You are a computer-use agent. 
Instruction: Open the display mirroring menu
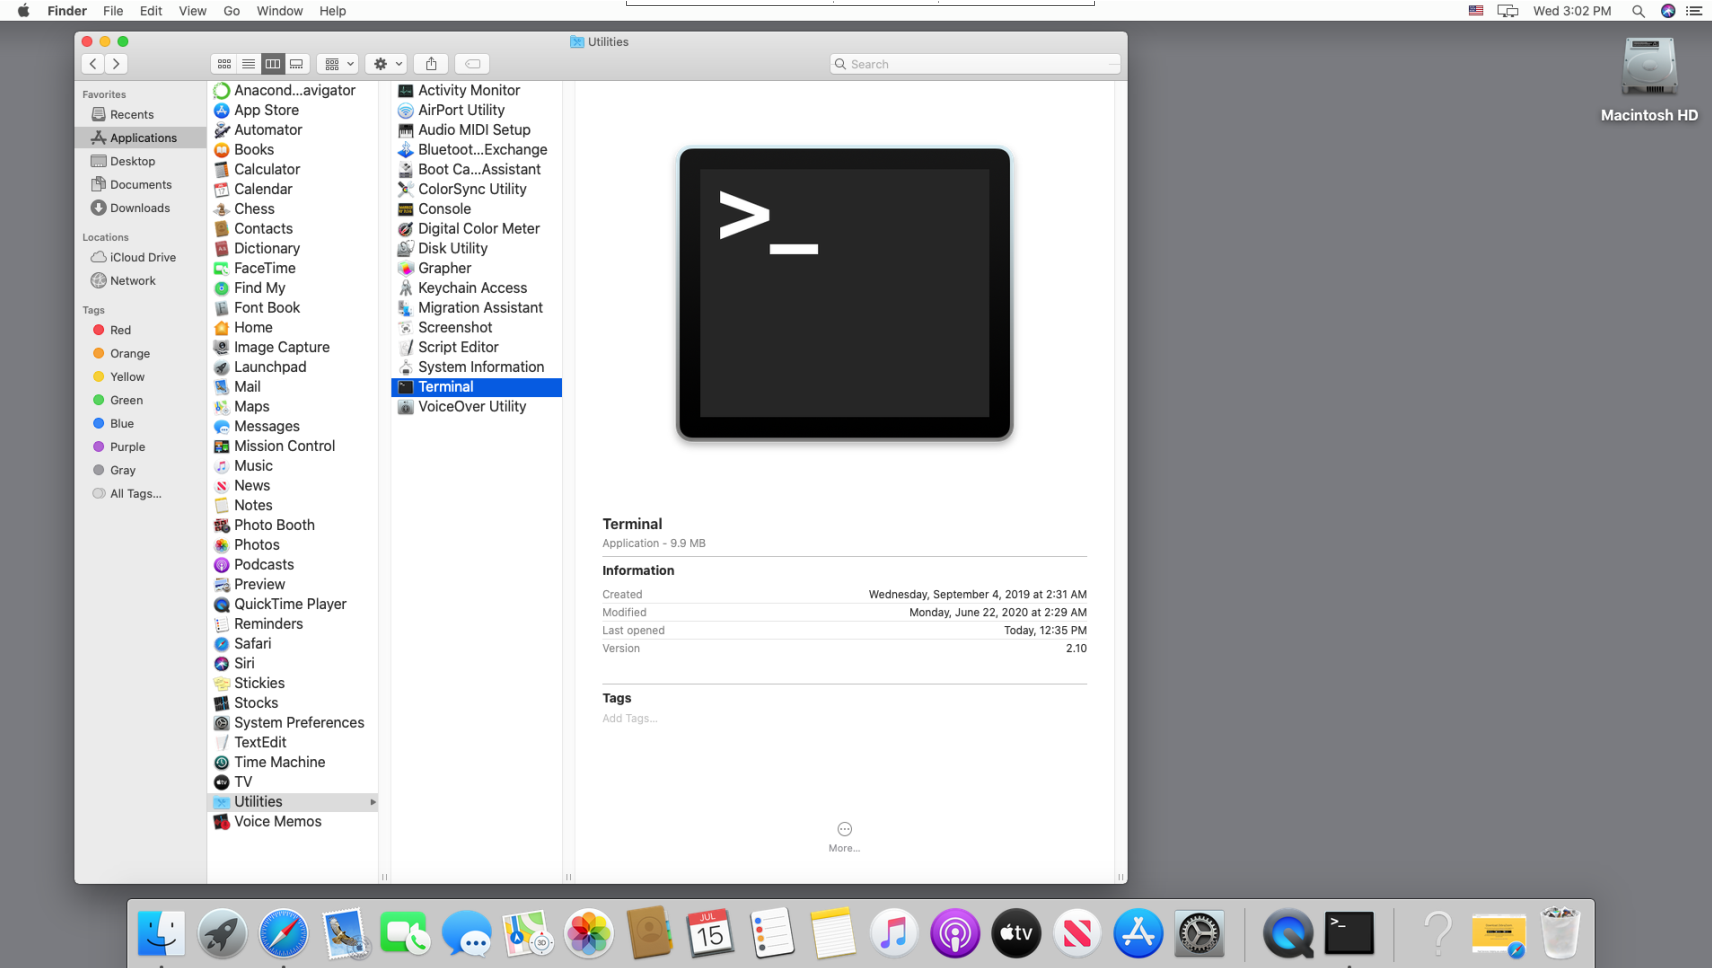(x=1508, y=11)
